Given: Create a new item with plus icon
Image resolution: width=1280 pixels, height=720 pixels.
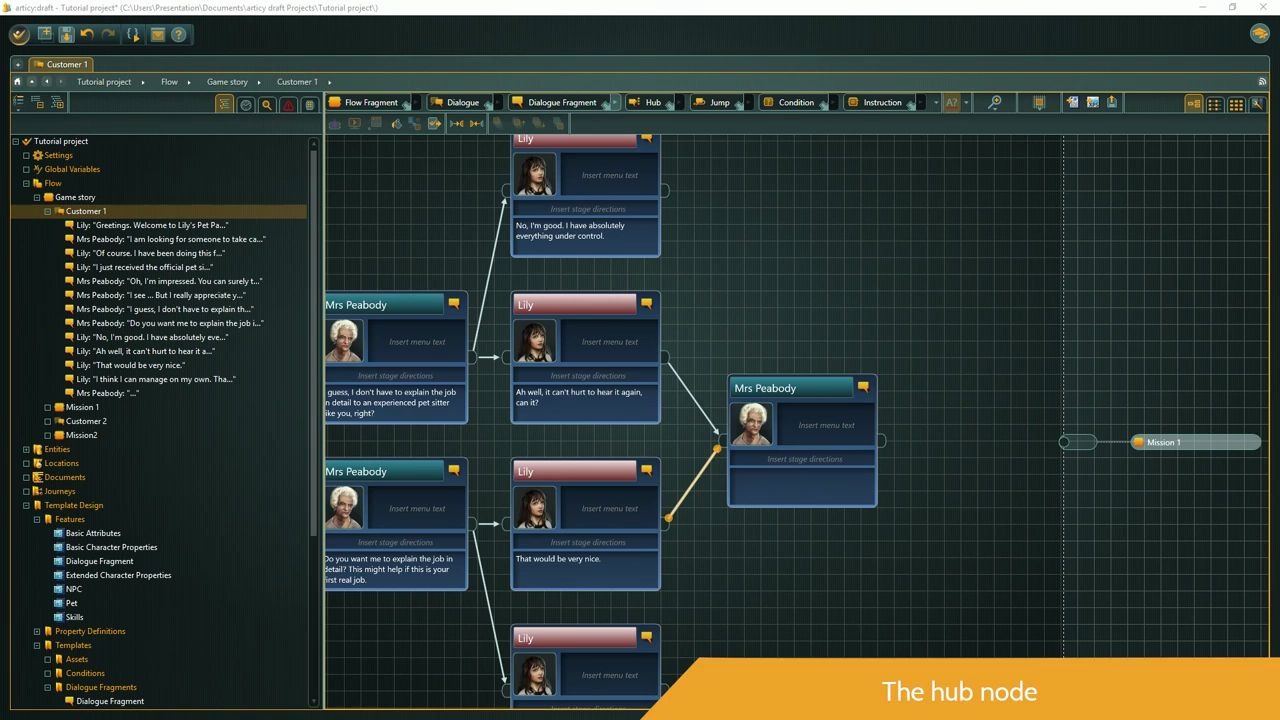Looking at the screenshot, I should pyautogui.click(x=45, y=34).
